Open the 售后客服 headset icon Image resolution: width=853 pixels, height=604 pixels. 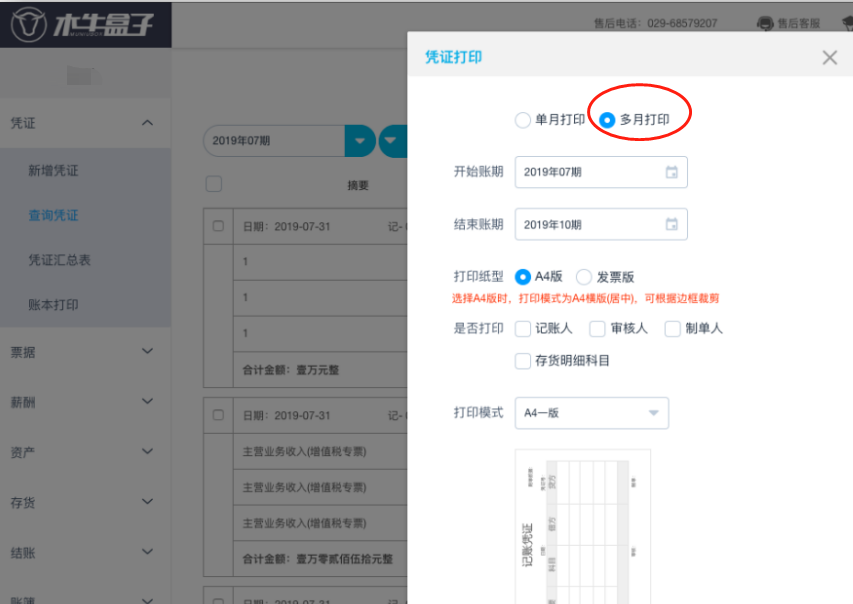coord(765,23)
